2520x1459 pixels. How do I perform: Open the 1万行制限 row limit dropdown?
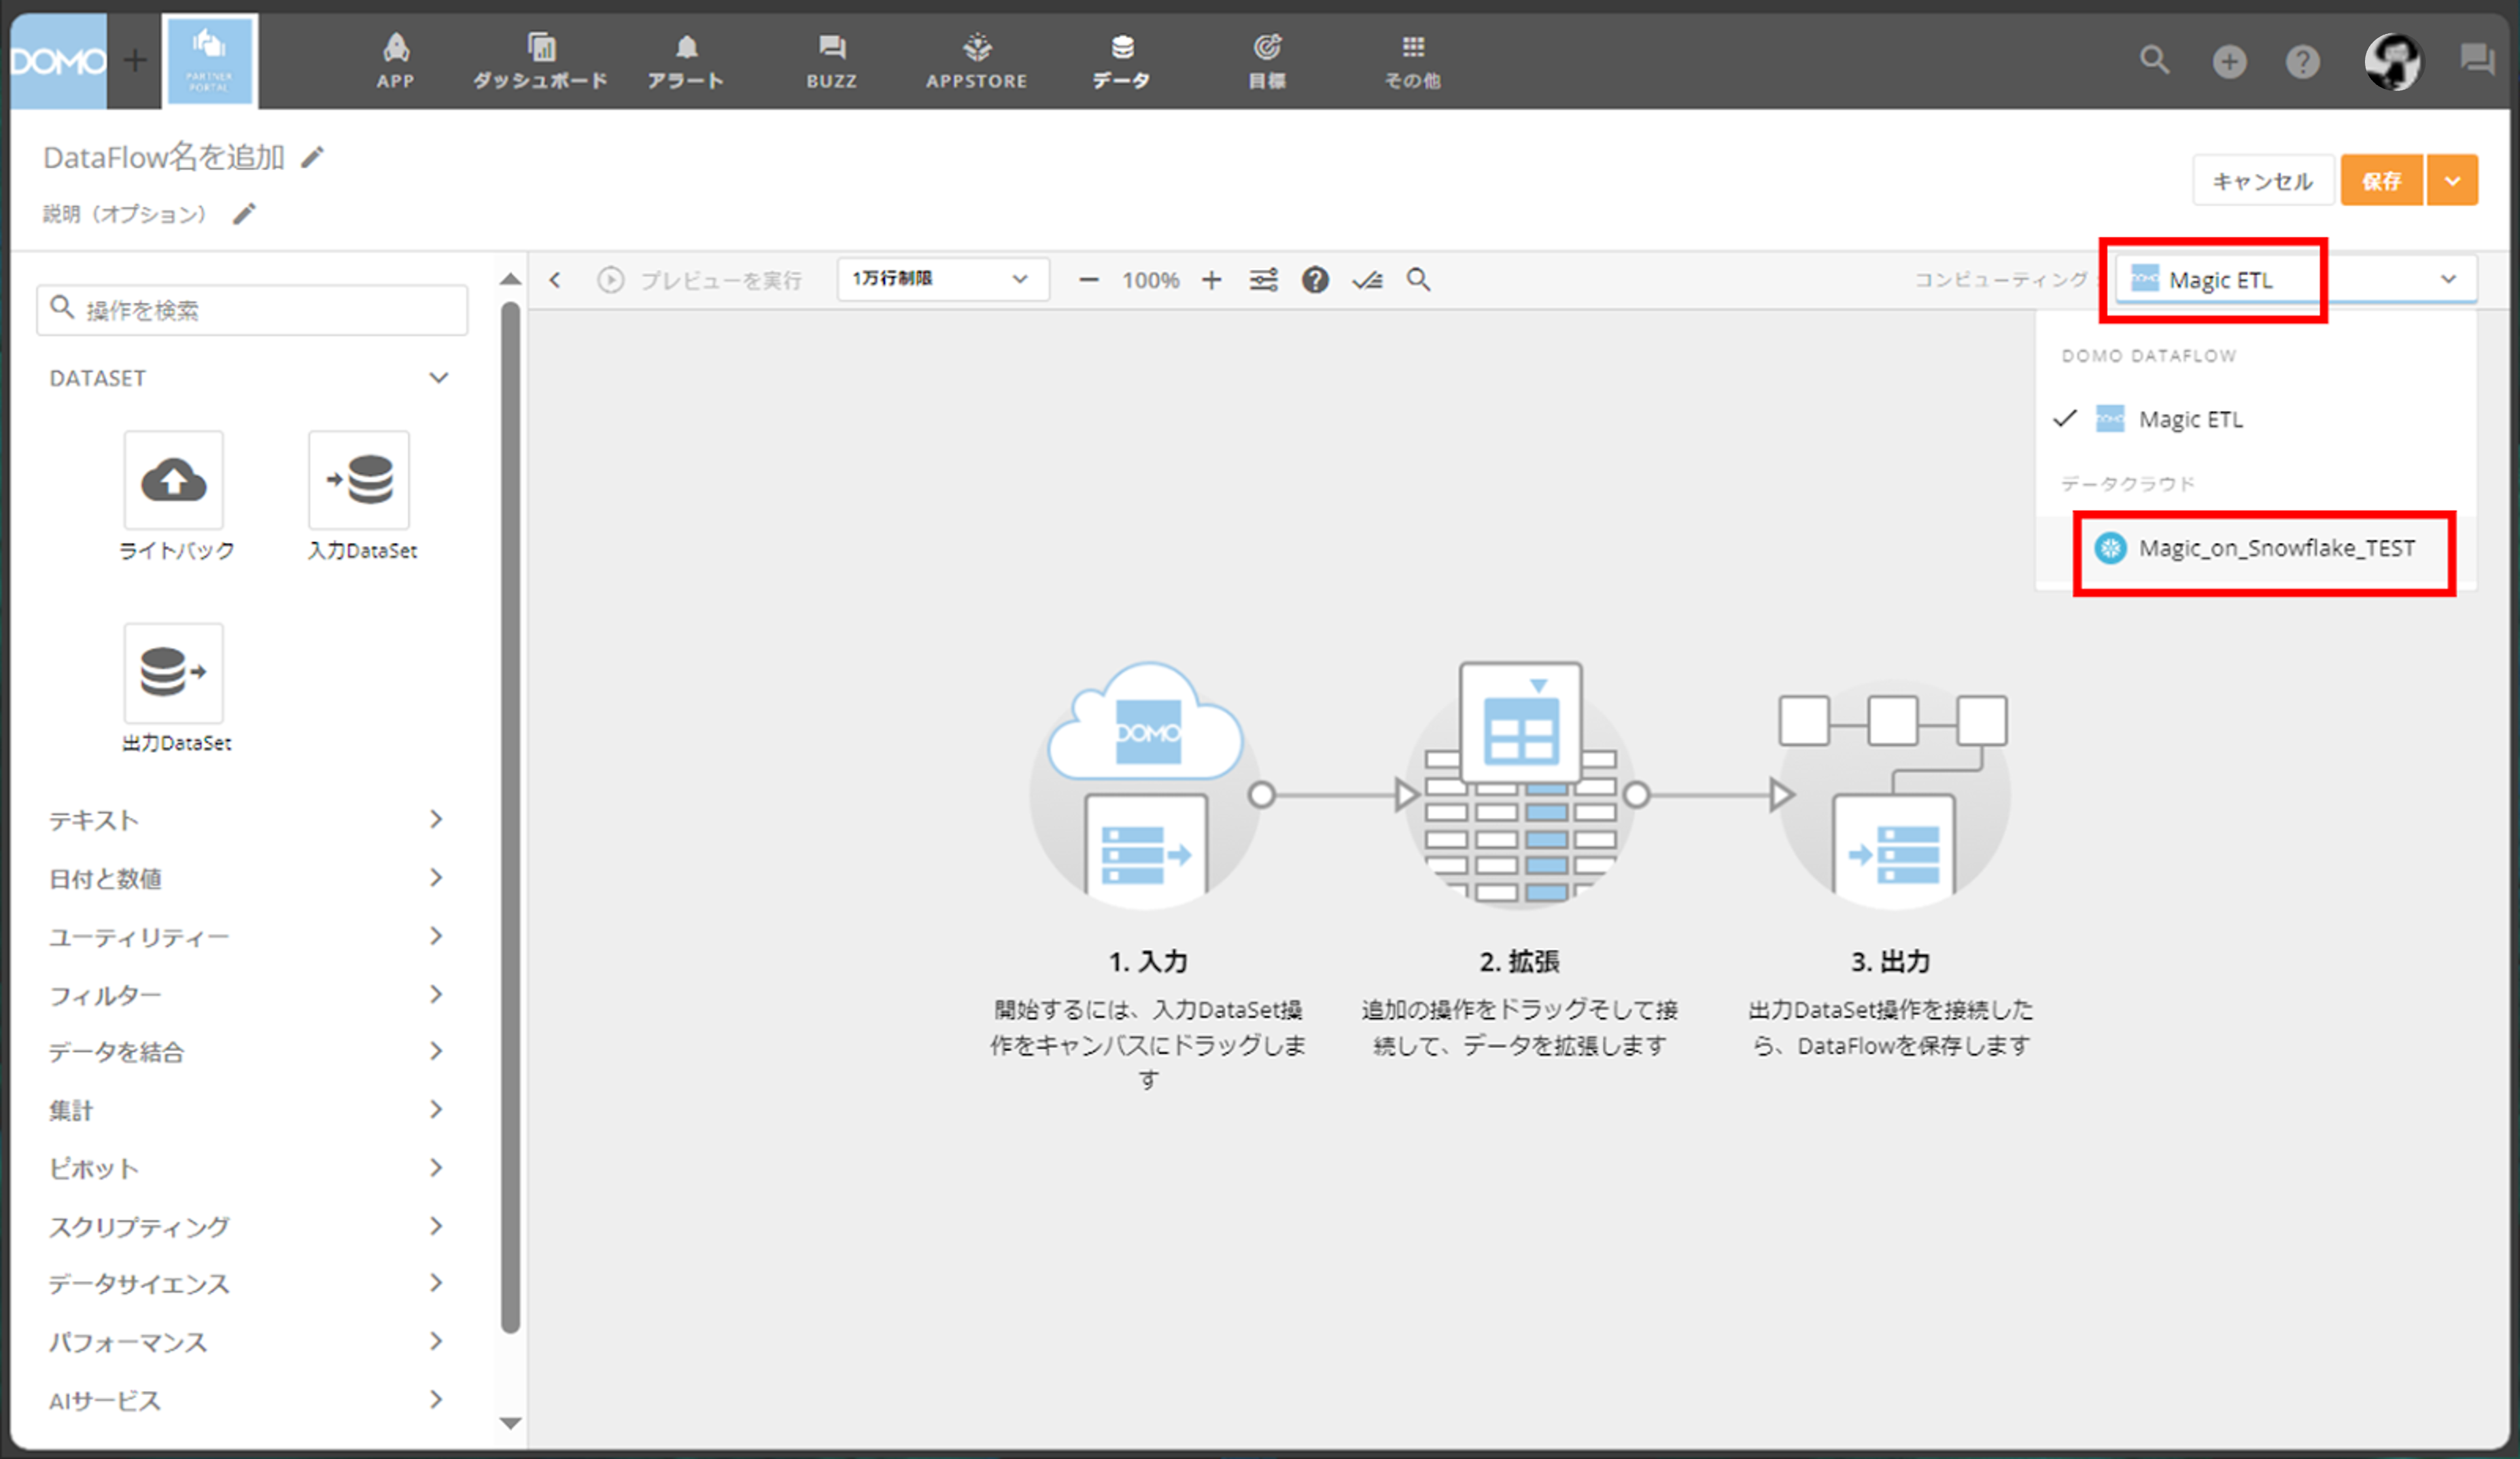(x=943, y=279)
